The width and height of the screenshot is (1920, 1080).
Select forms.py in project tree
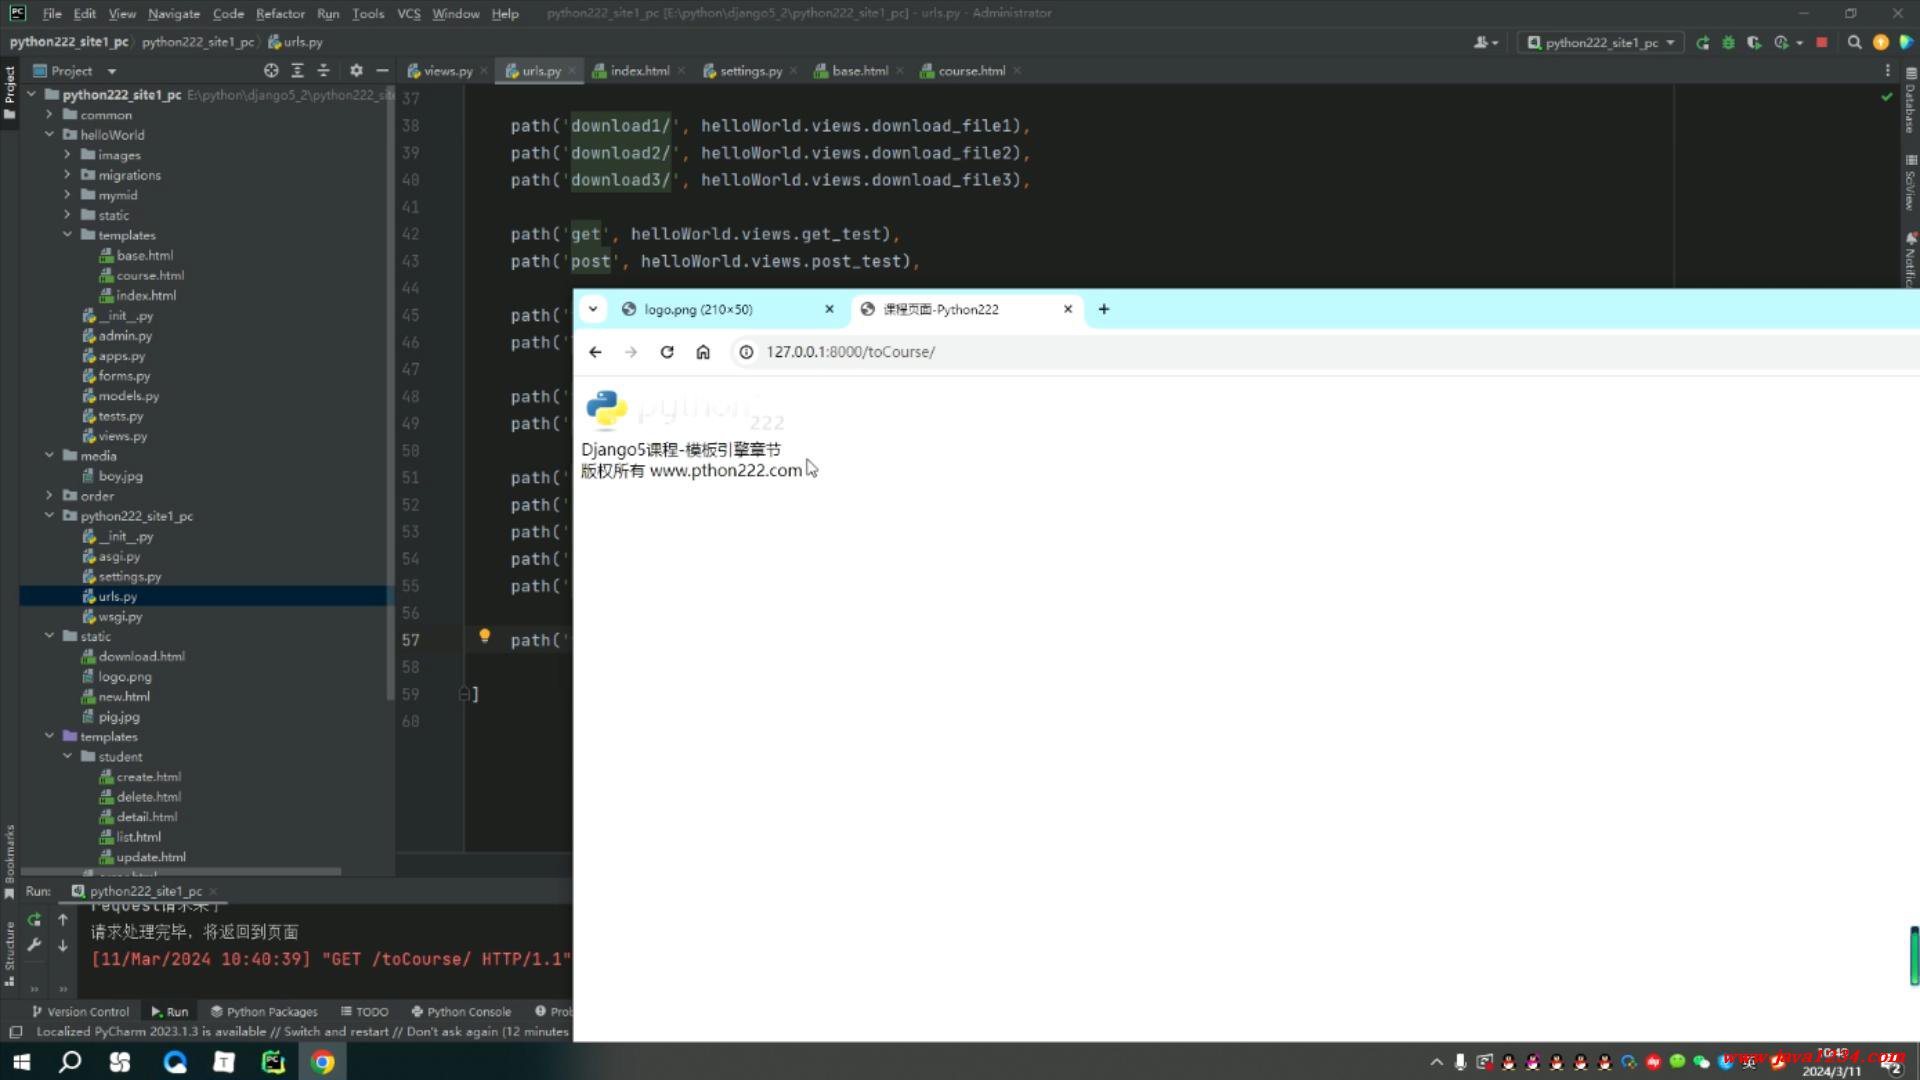pyautogui.click(x=124, y=376)
